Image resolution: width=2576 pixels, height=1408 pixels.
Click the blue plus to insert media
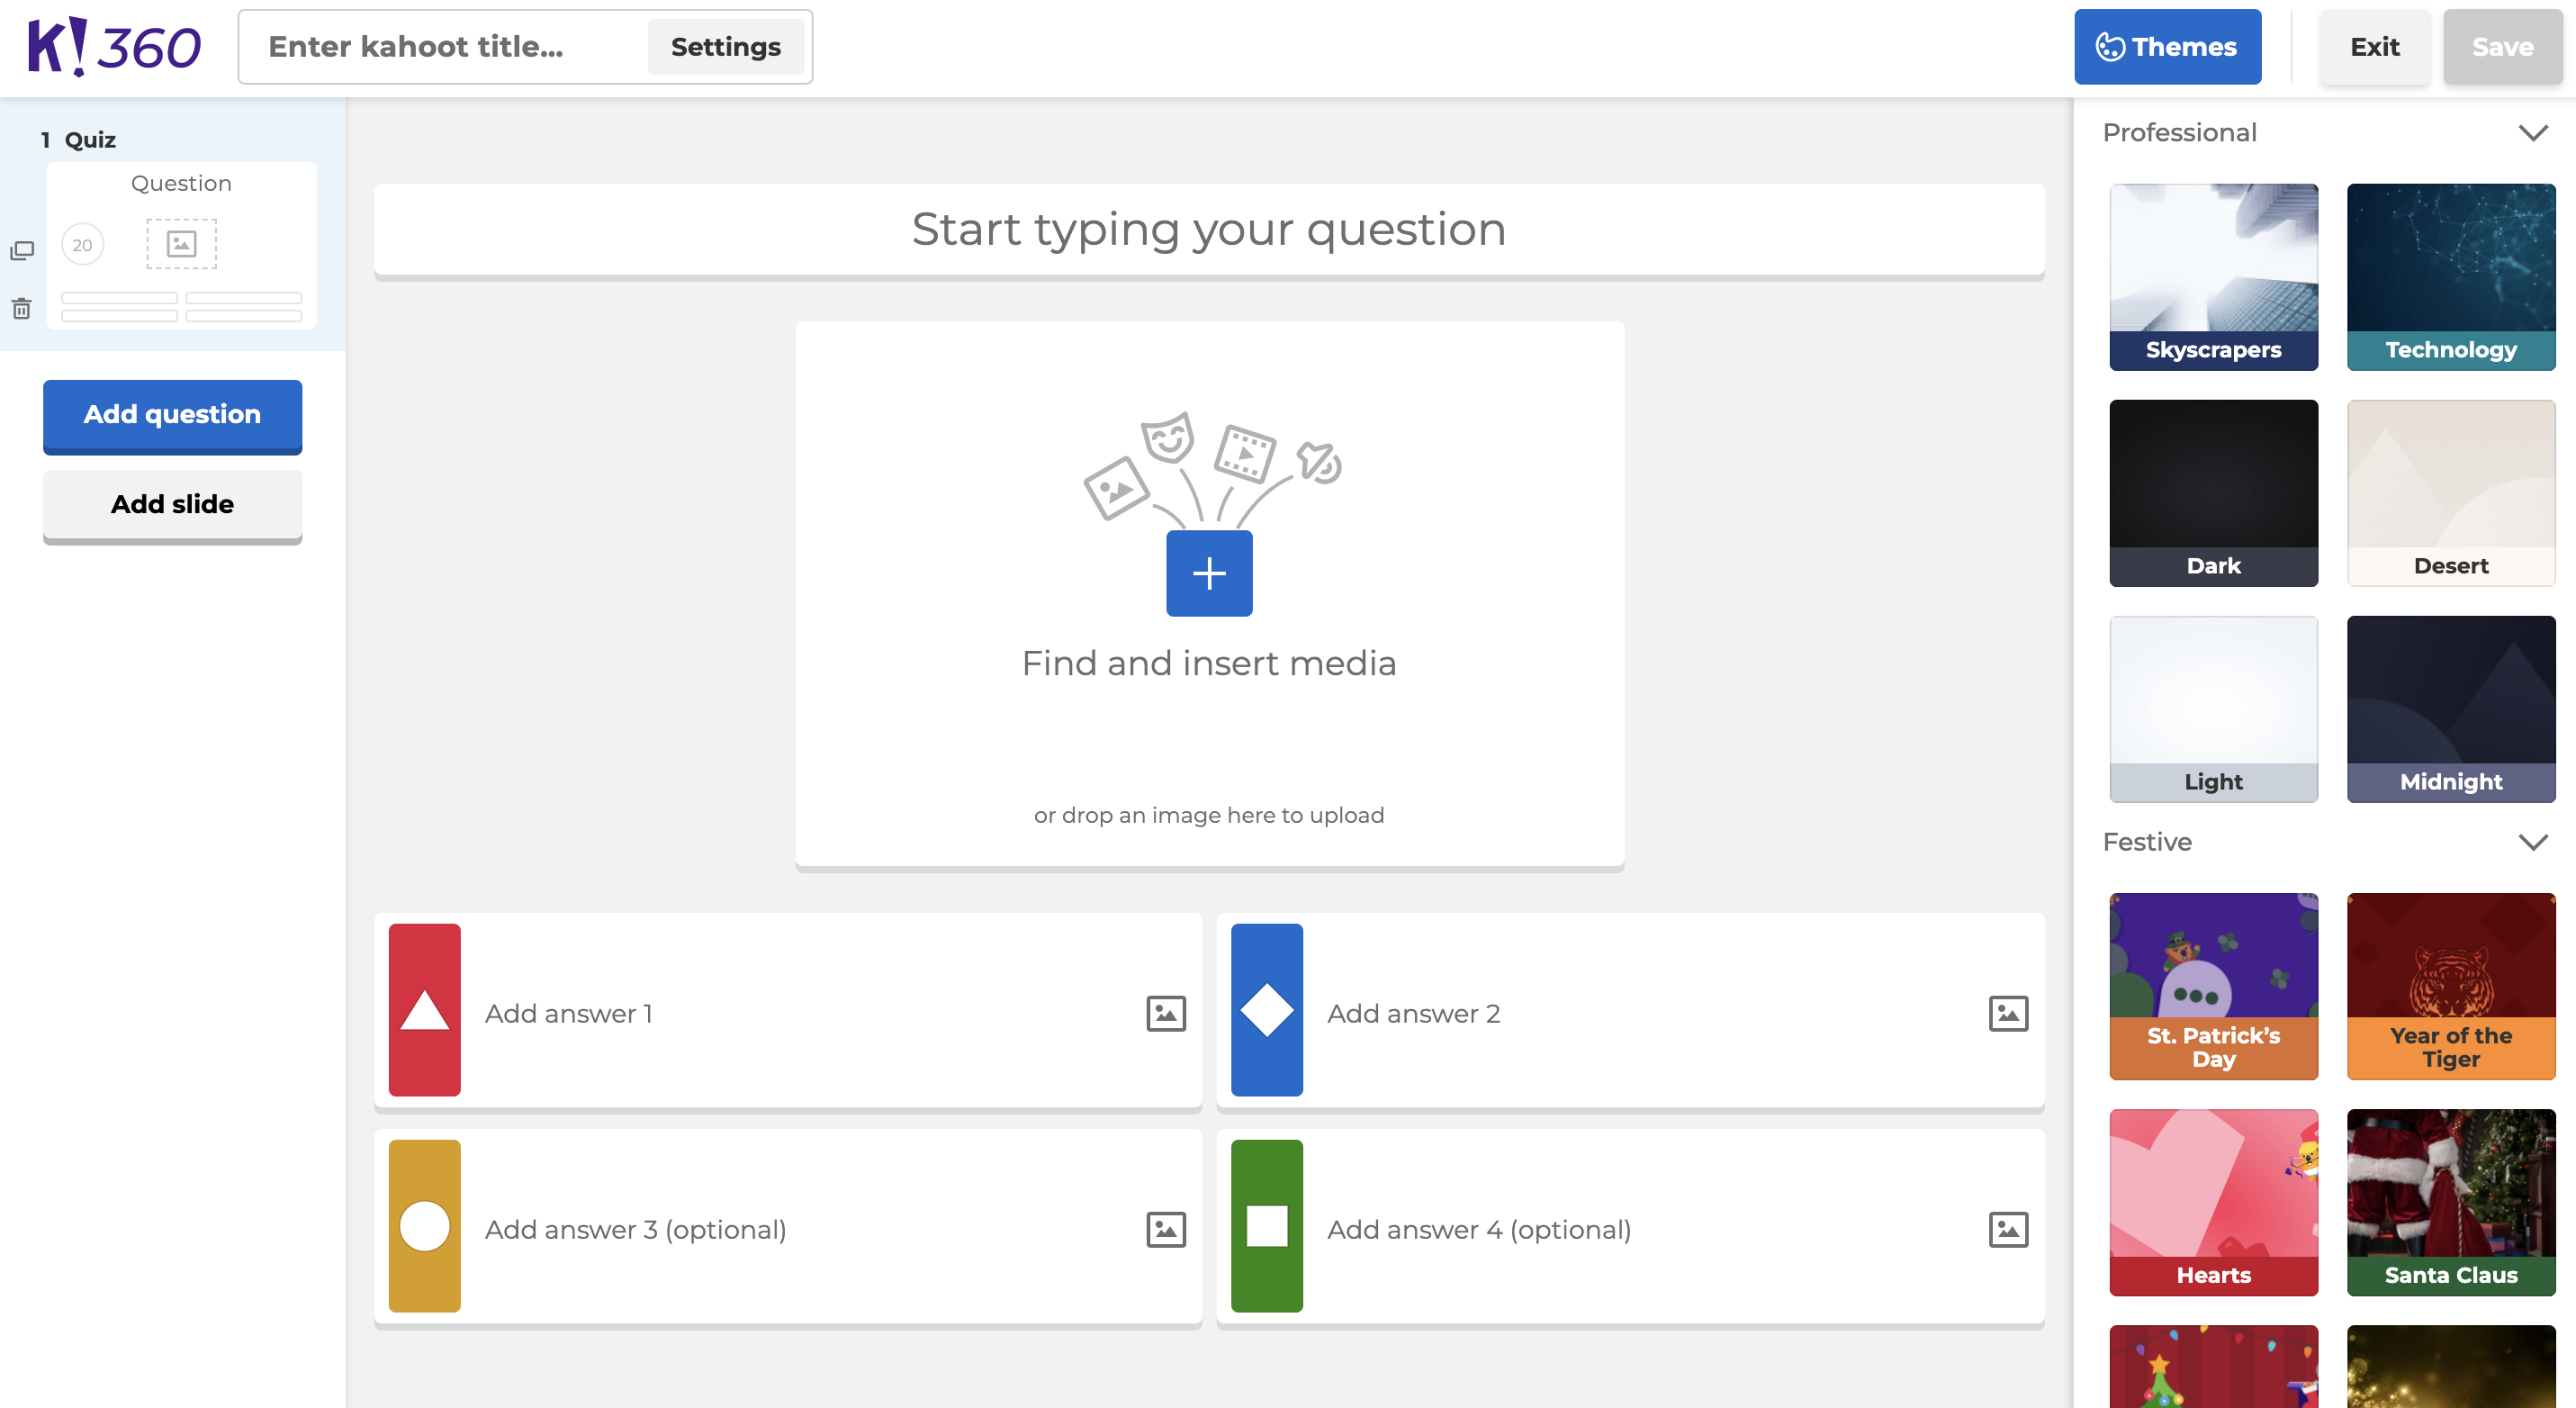[x=1209, y=573]
